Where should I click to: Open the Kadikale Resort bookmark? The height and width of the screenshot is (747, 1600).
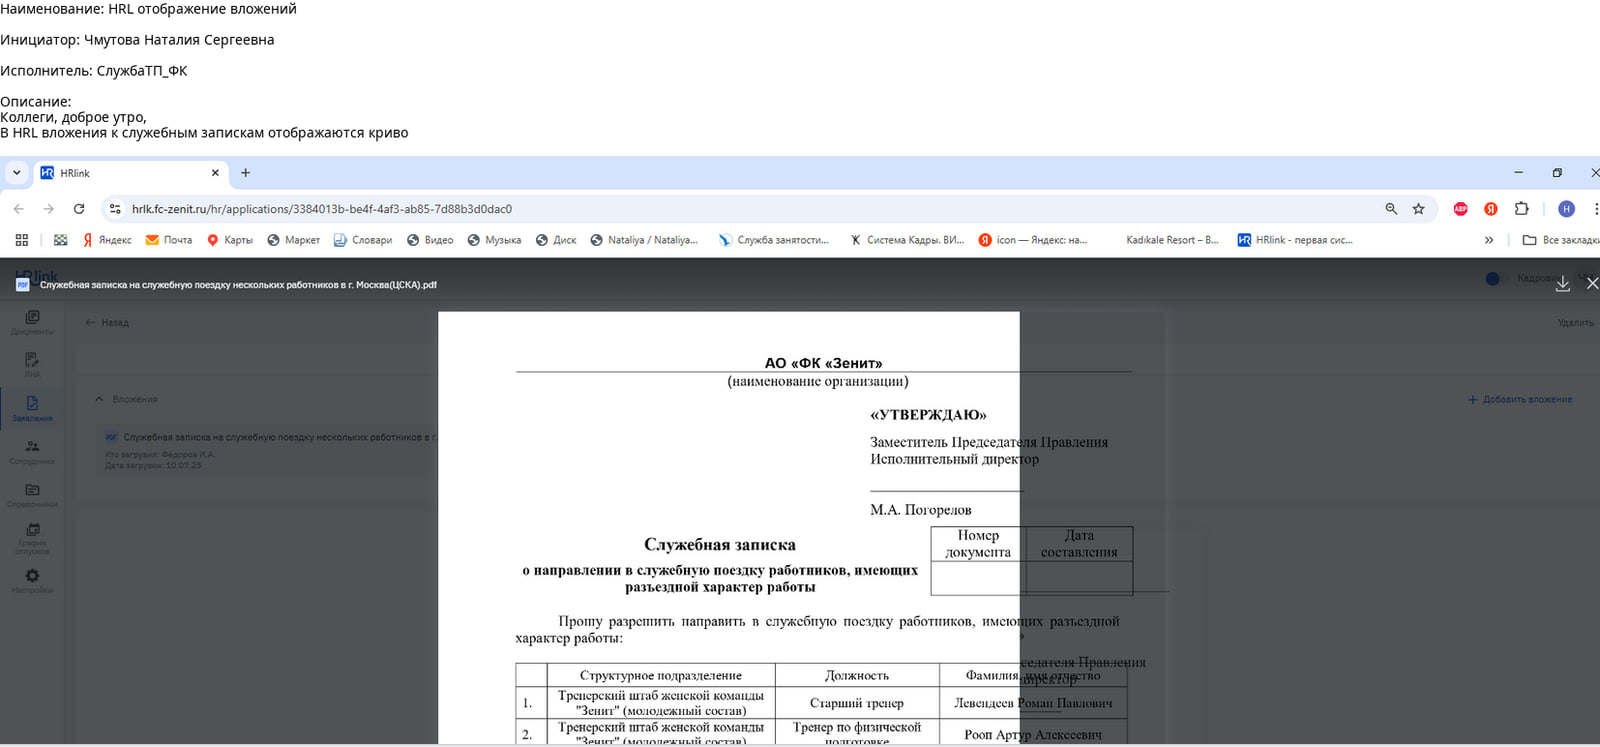(x=1172, y=240)
